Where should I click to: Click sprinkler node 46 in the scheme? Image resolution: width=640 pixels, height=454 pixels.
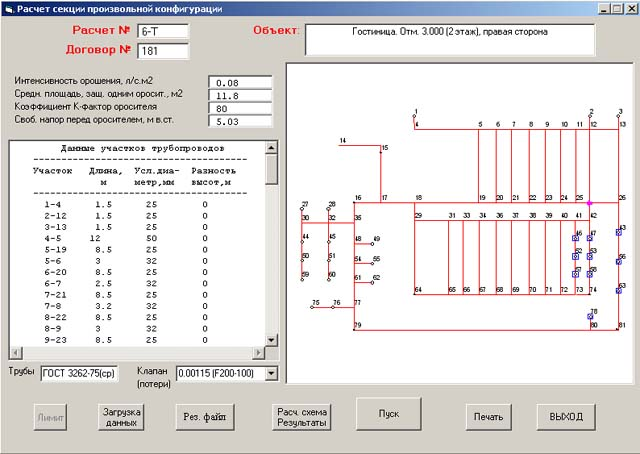coord(576,238)
